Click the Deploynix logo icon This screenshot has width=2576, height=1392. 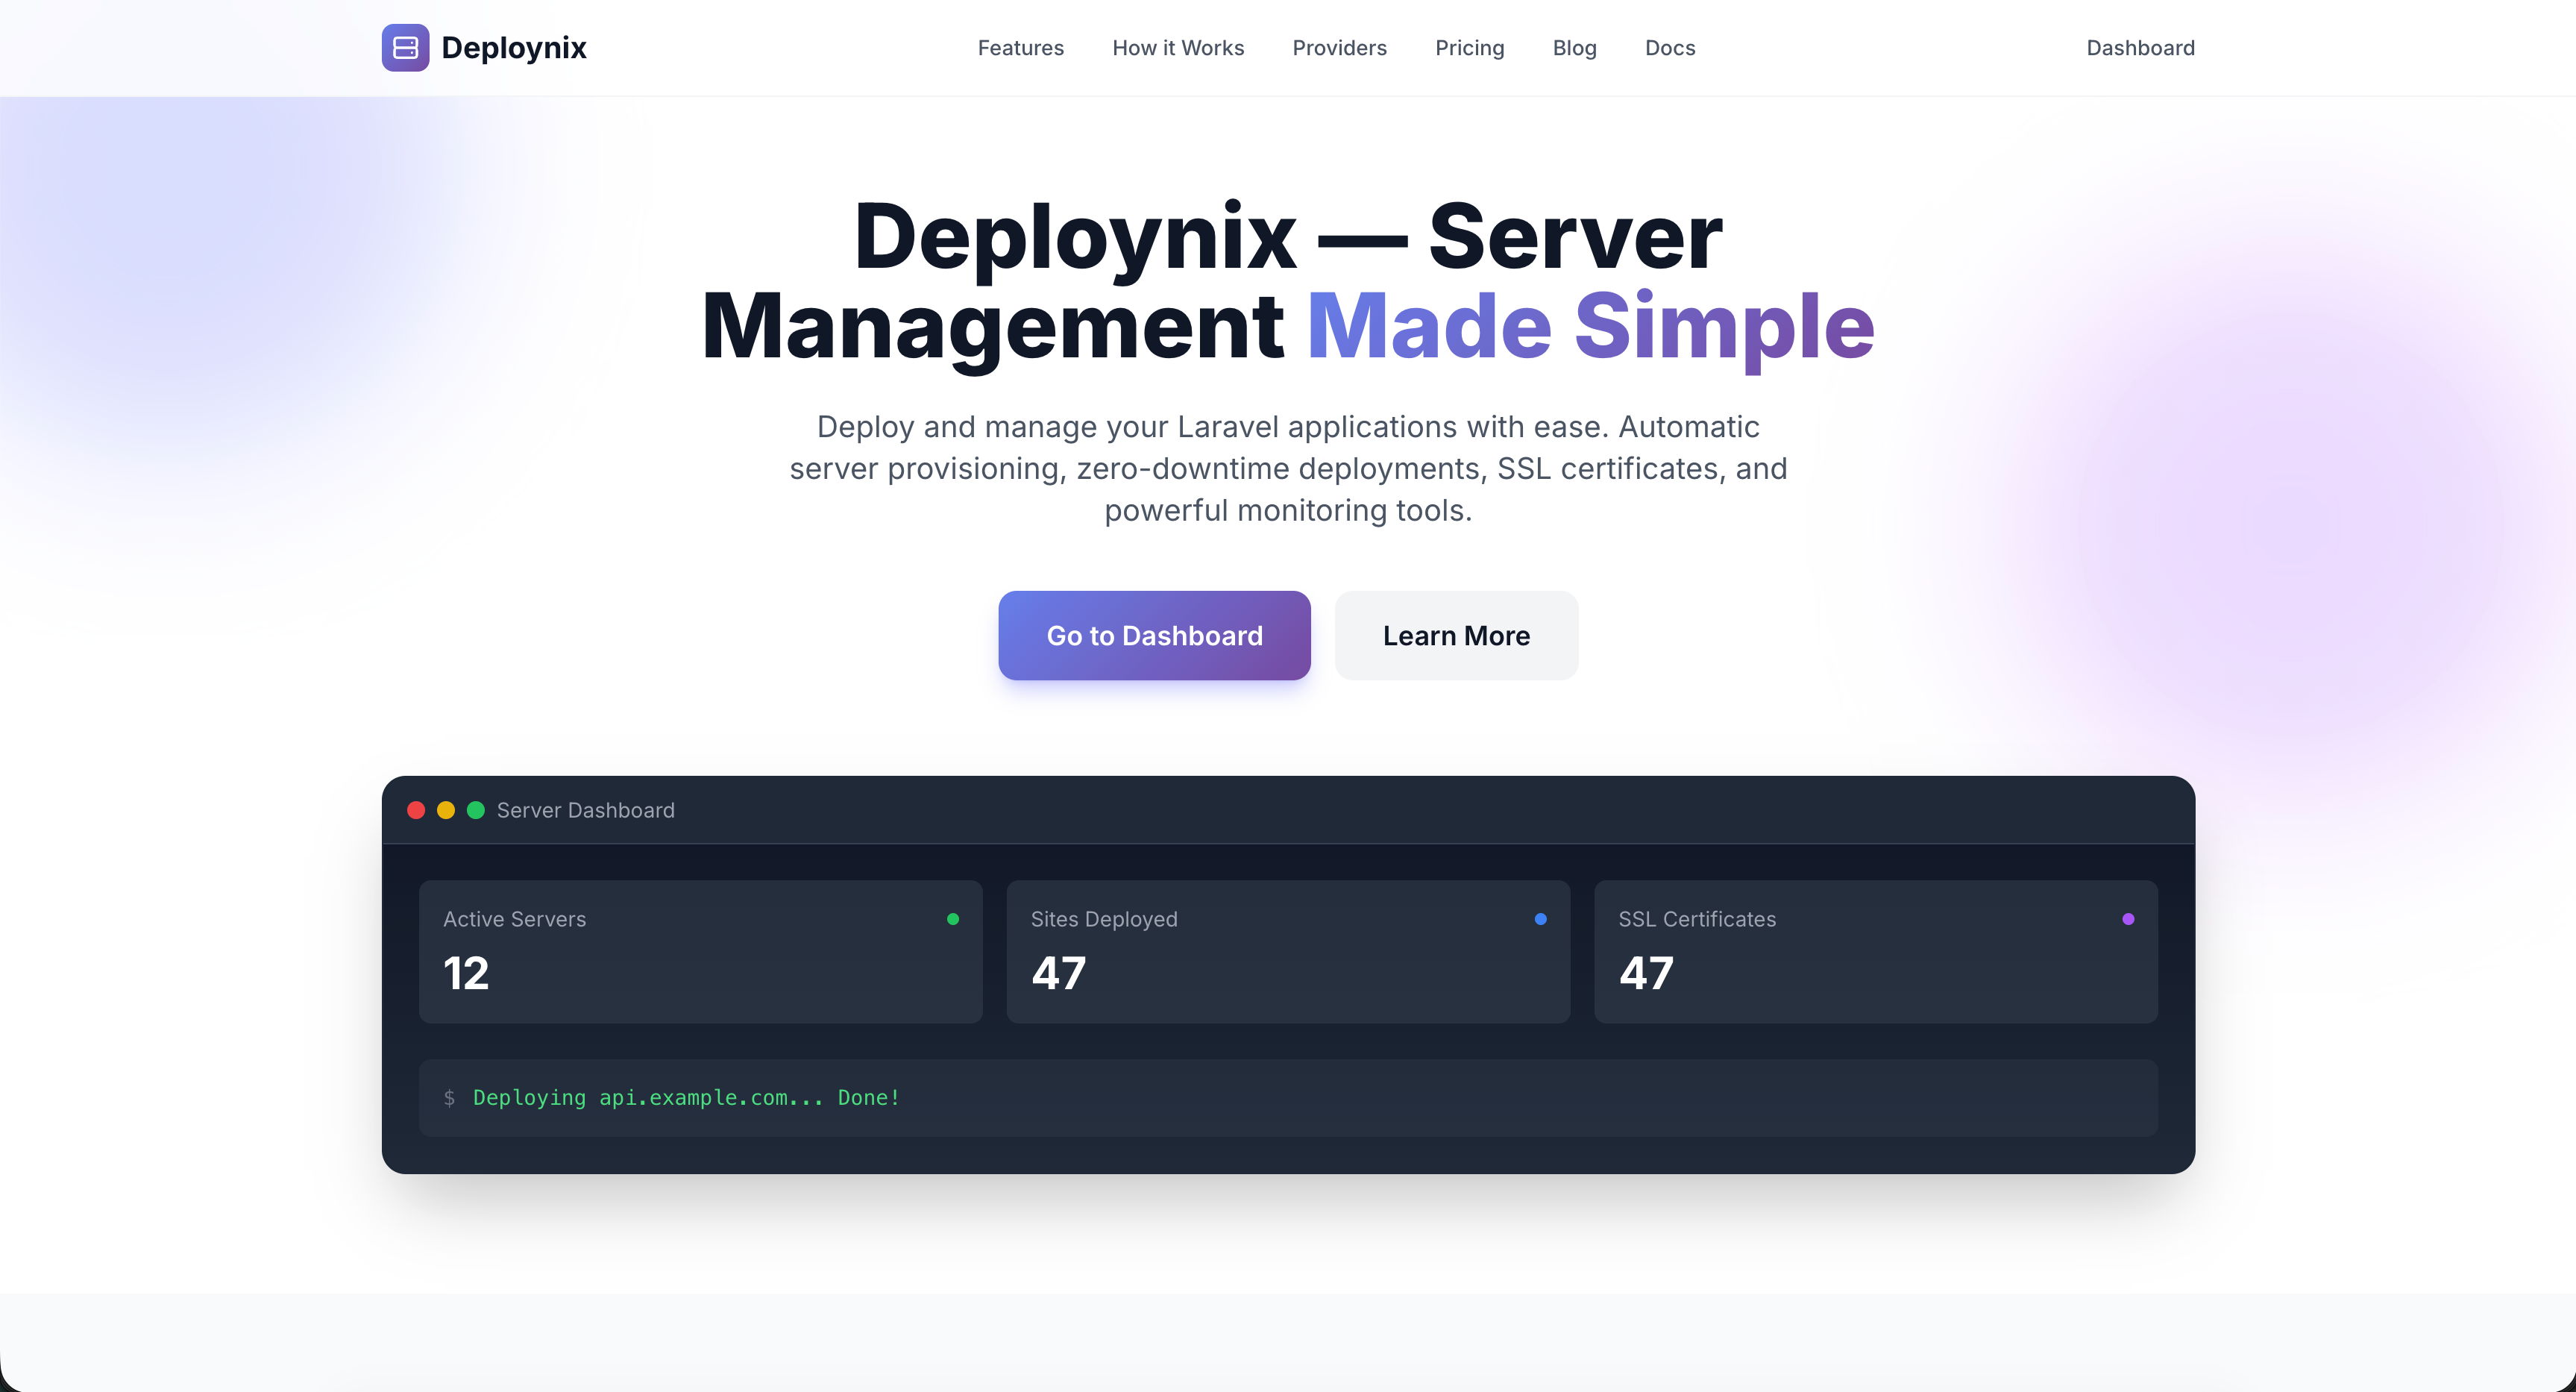pyautogui.click(x=404, y=47)
